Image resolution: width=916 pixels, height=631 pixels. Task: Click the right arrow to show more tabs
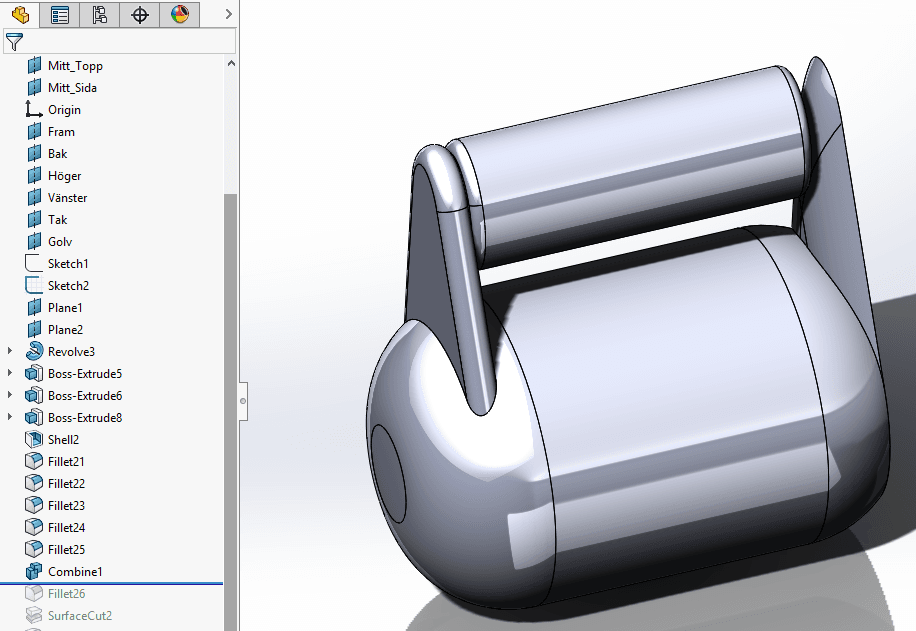click(x=229, y=14)
